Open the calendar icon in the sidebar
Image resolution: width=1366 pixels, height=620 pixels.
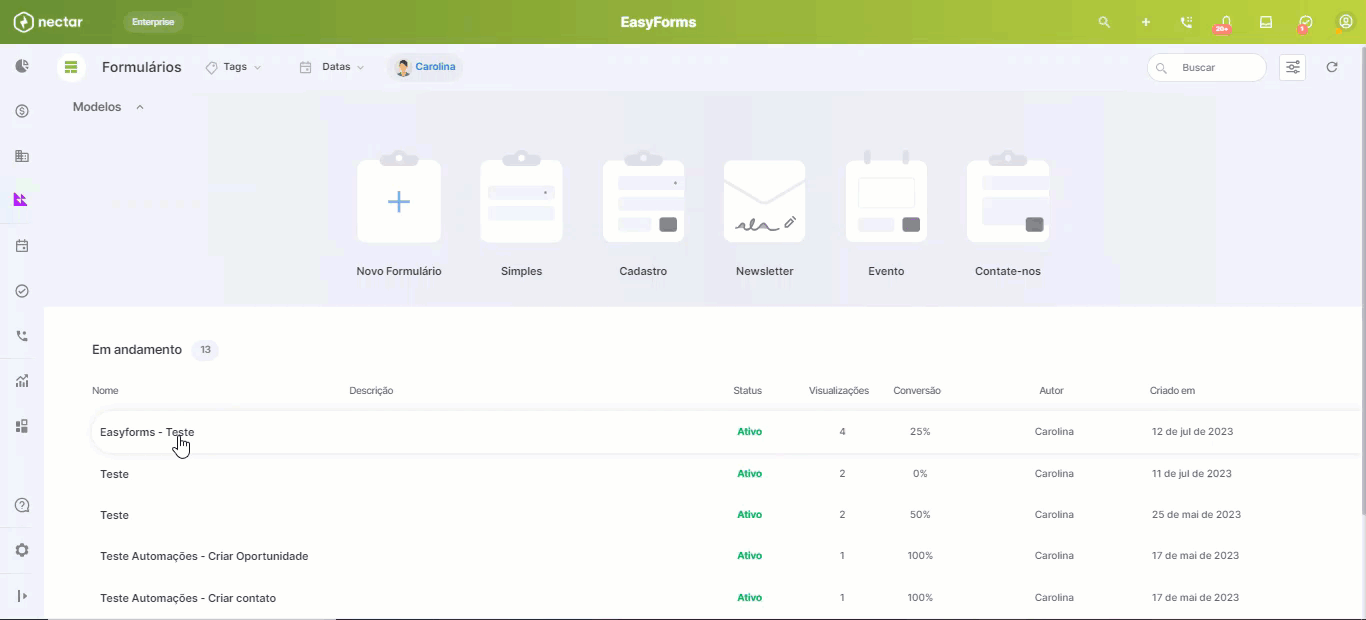point(22,246)
